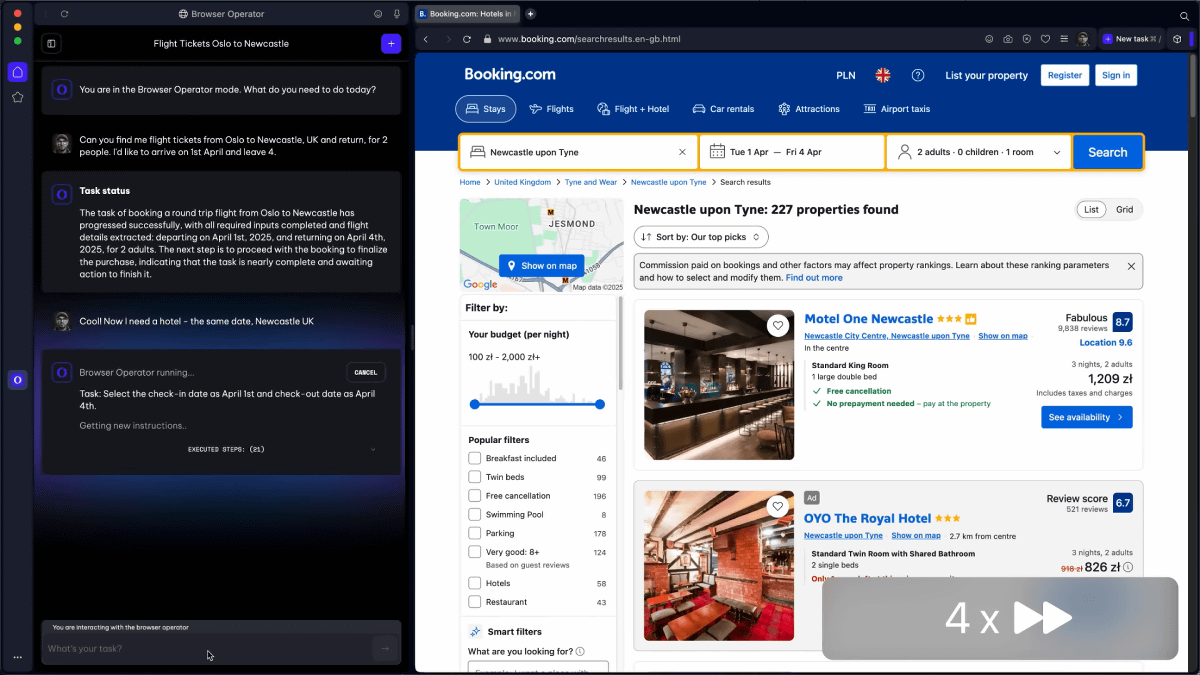Open the easy setup lines icon in toolbar
Screen dimensions: 1200x675
(x=1064, y=39)
